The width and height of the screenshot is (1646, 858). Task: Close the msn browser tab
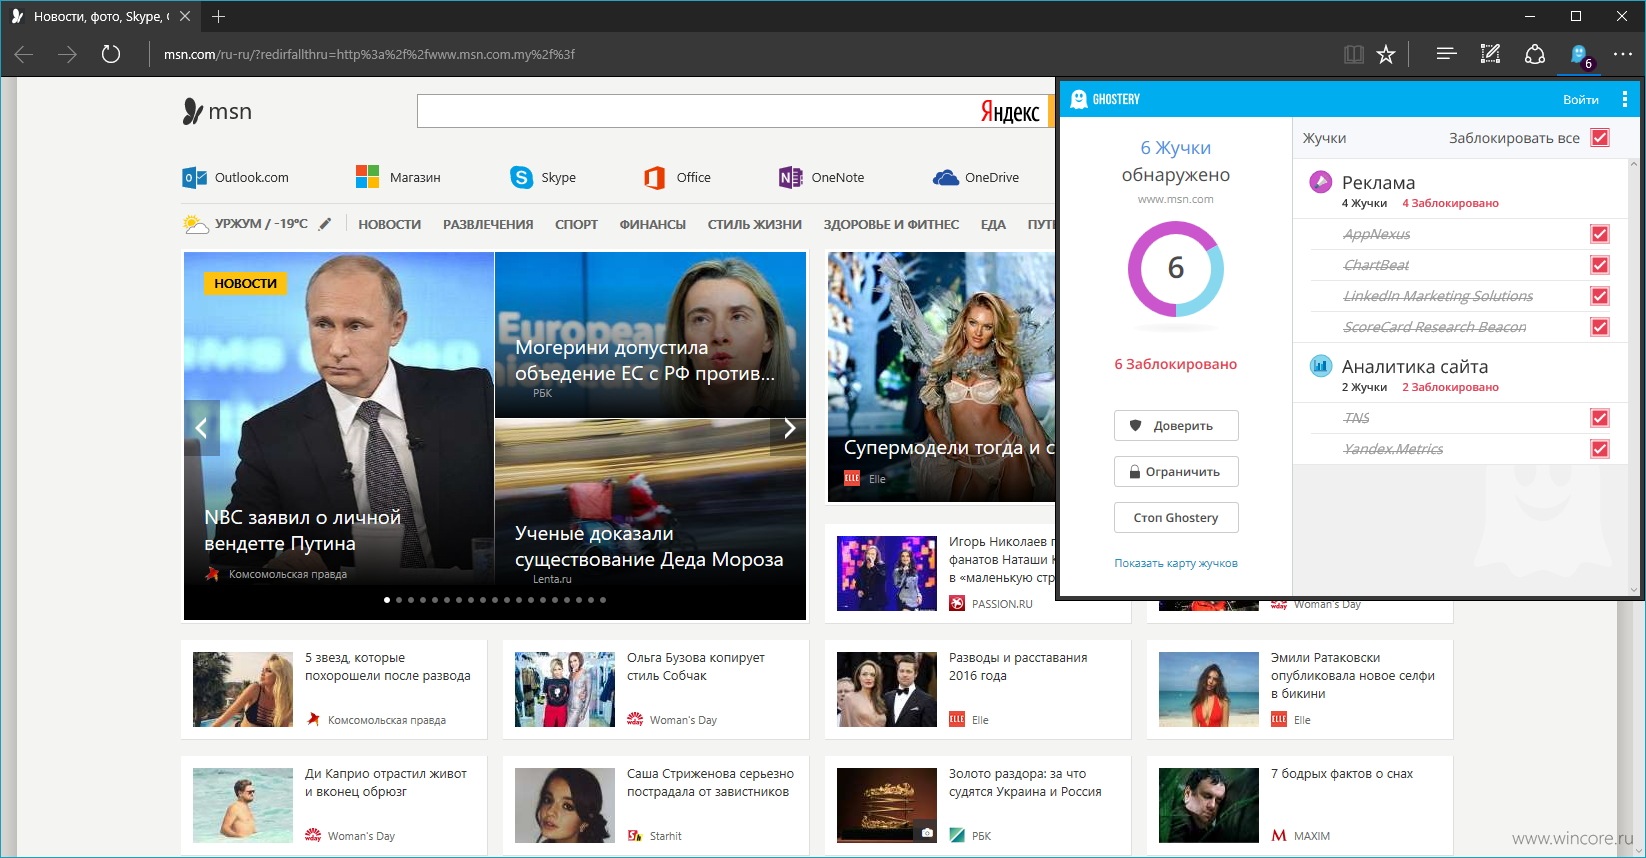[x=185, y=16]
